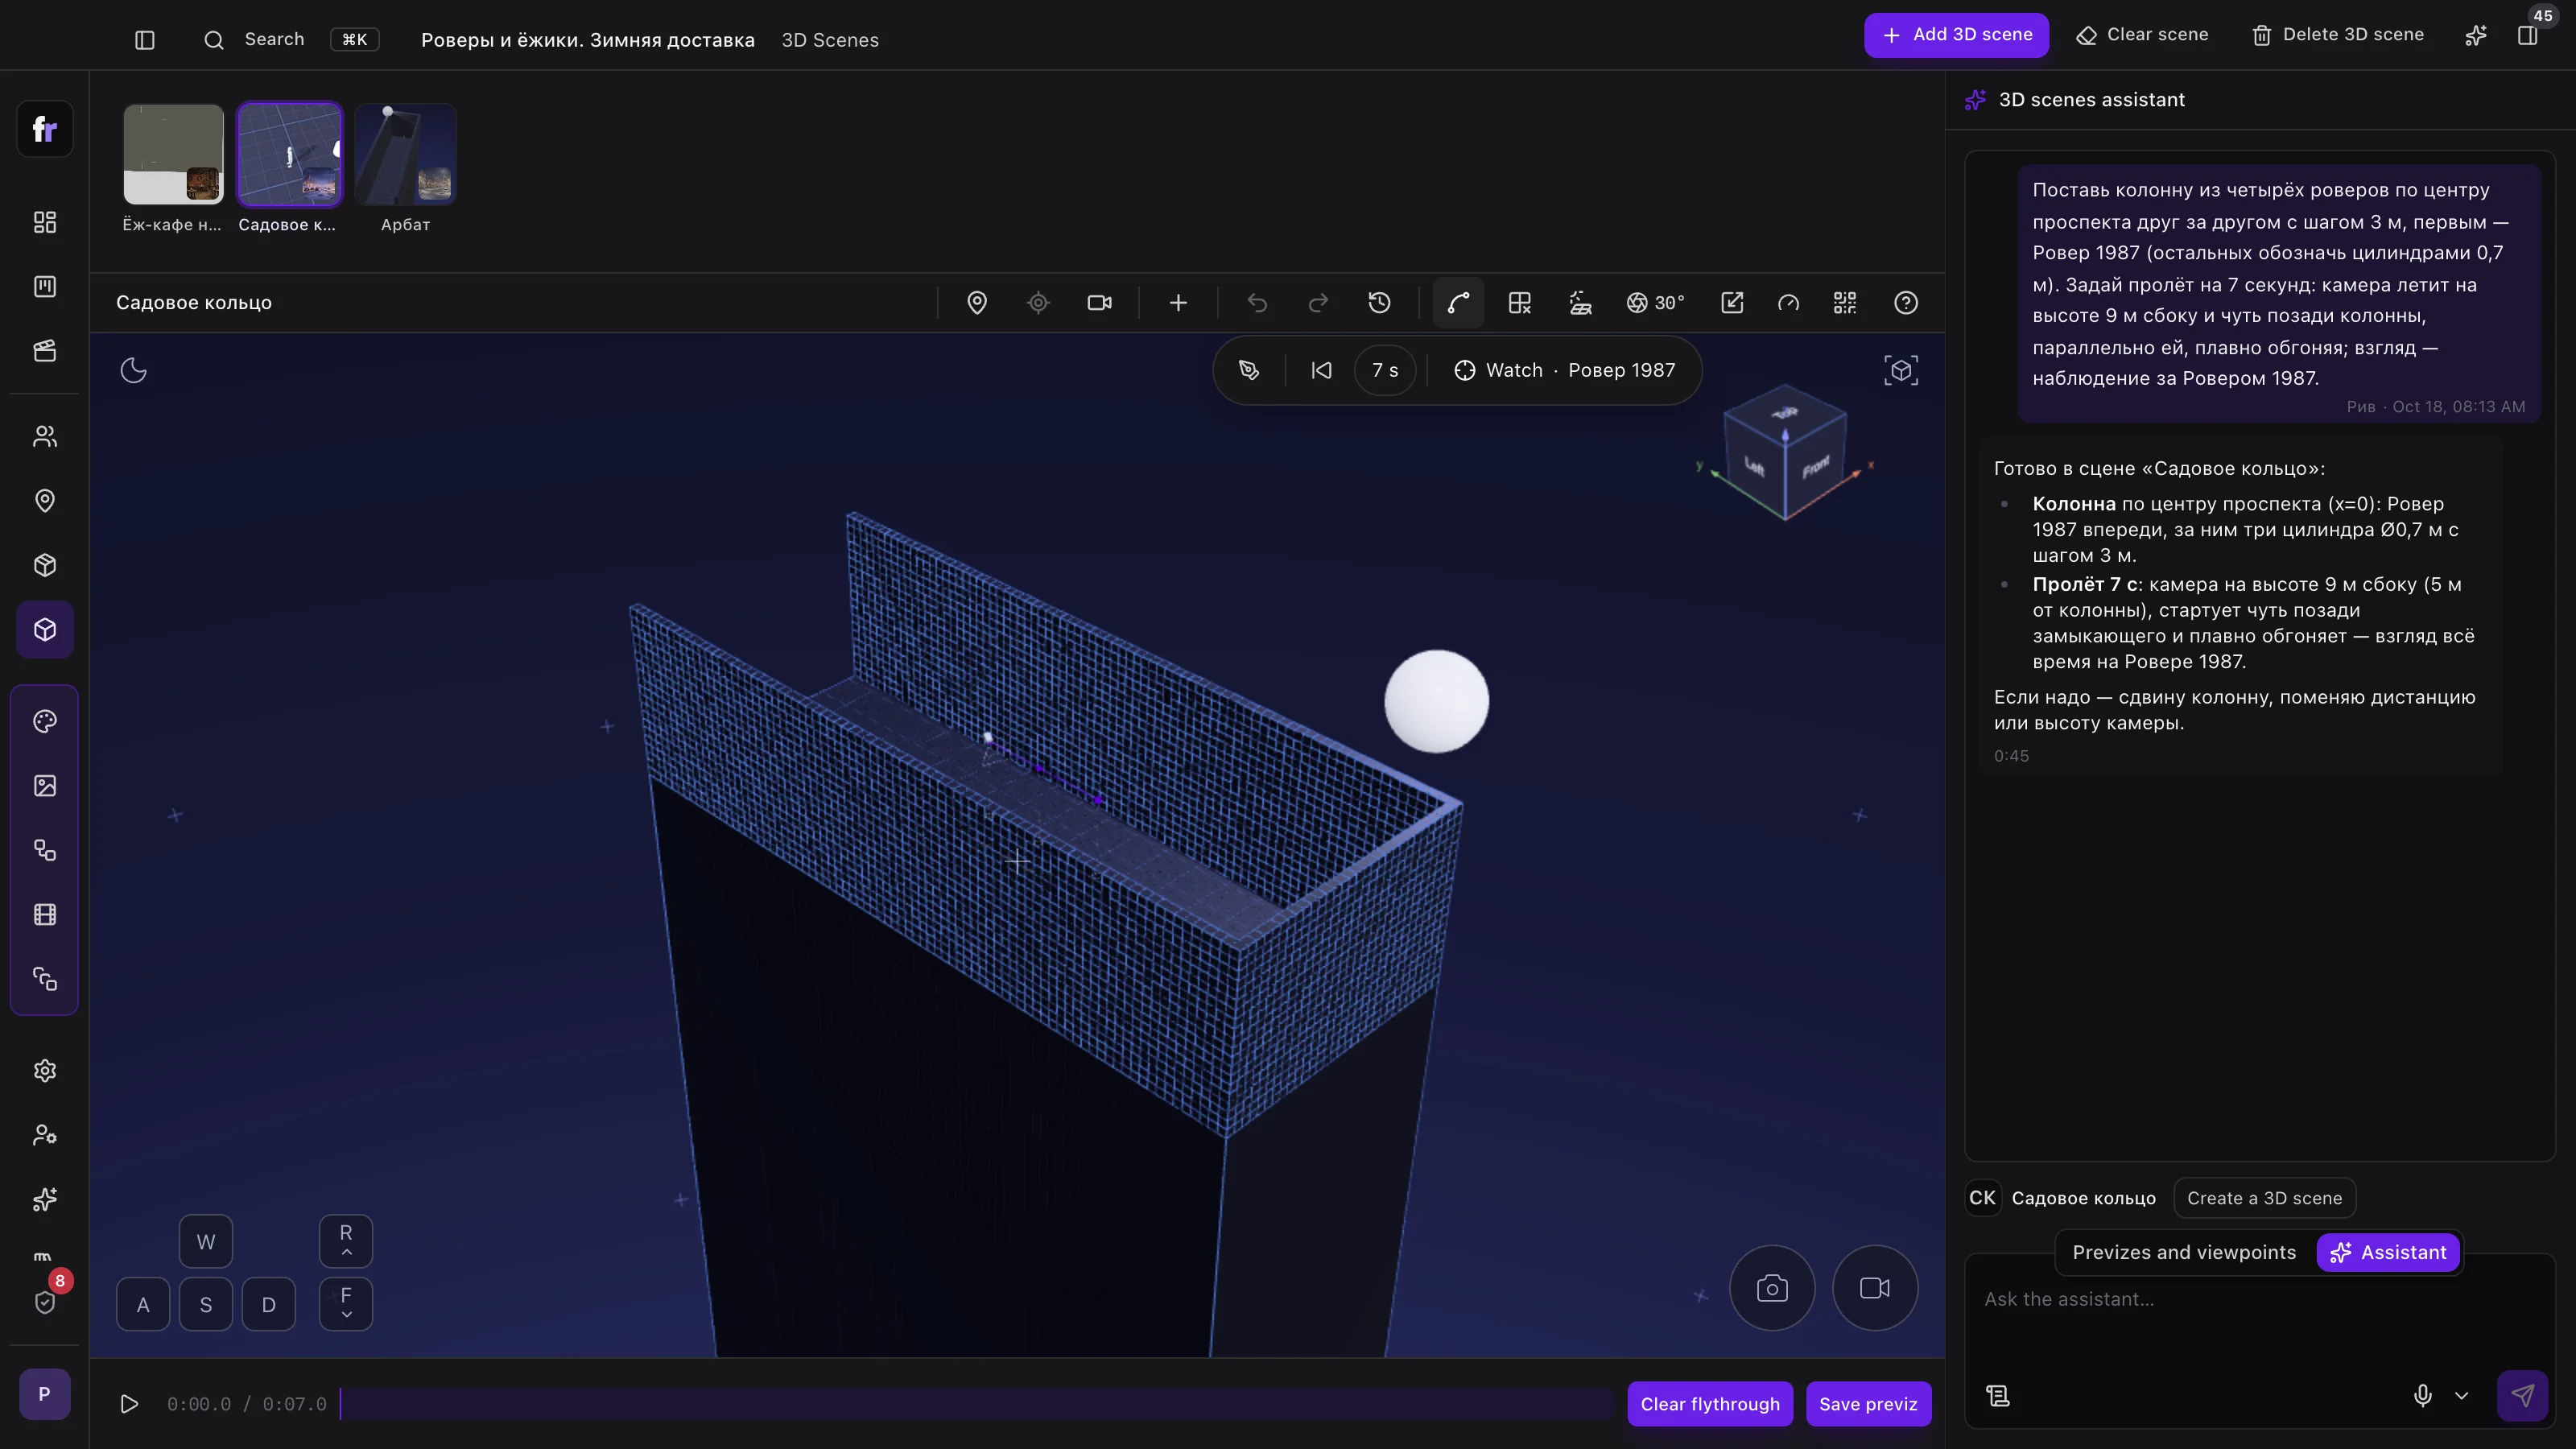The height and width of the screenshot is (1449, 2576).
Task: Open the Арбат scene thumbnail
Action: pos(405,154)
